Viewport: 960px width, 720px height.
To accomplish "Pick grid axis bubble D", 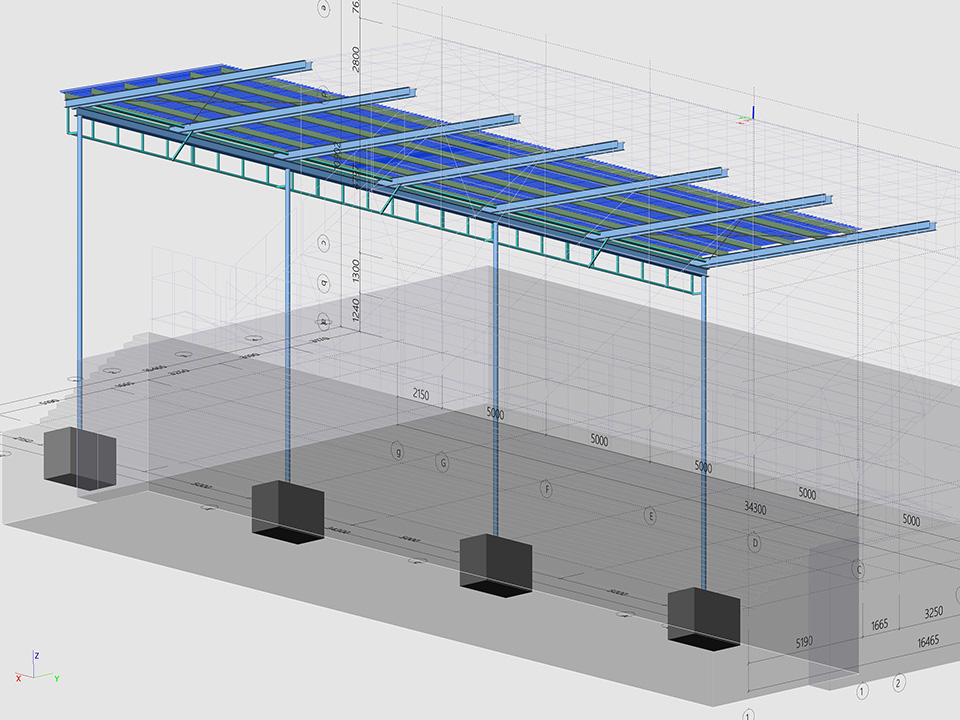I will coord(756,543).
